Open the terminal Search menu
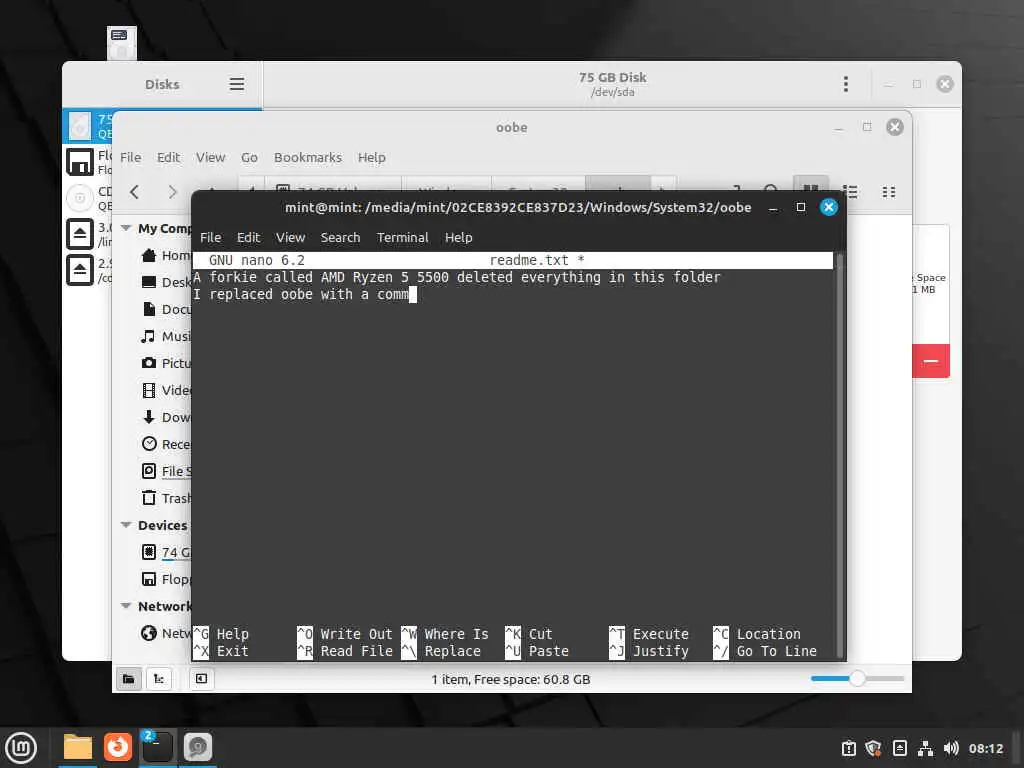Viewport: 1024px width, 768px height. (340, 238)
